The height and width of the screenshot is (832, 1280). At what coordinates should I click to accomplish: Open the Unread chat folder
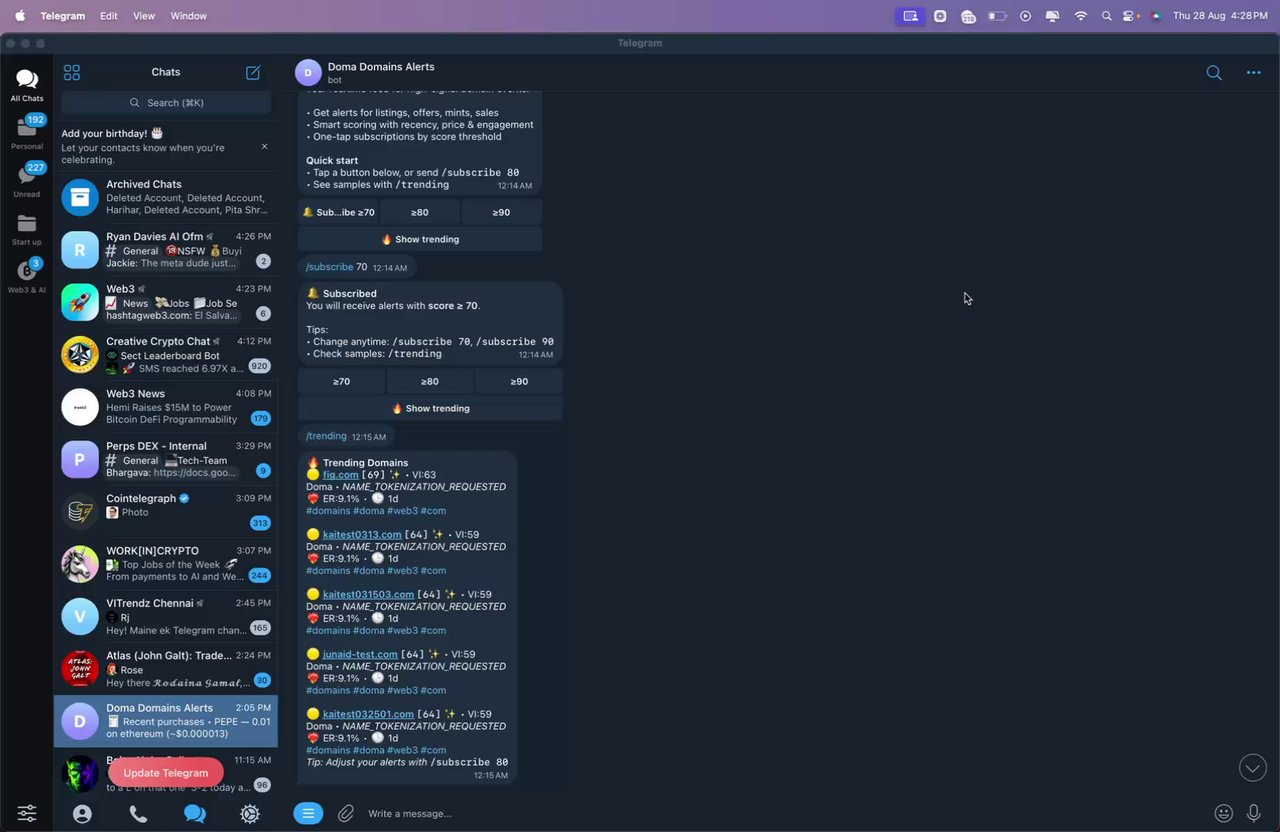(x=27, y=180)
